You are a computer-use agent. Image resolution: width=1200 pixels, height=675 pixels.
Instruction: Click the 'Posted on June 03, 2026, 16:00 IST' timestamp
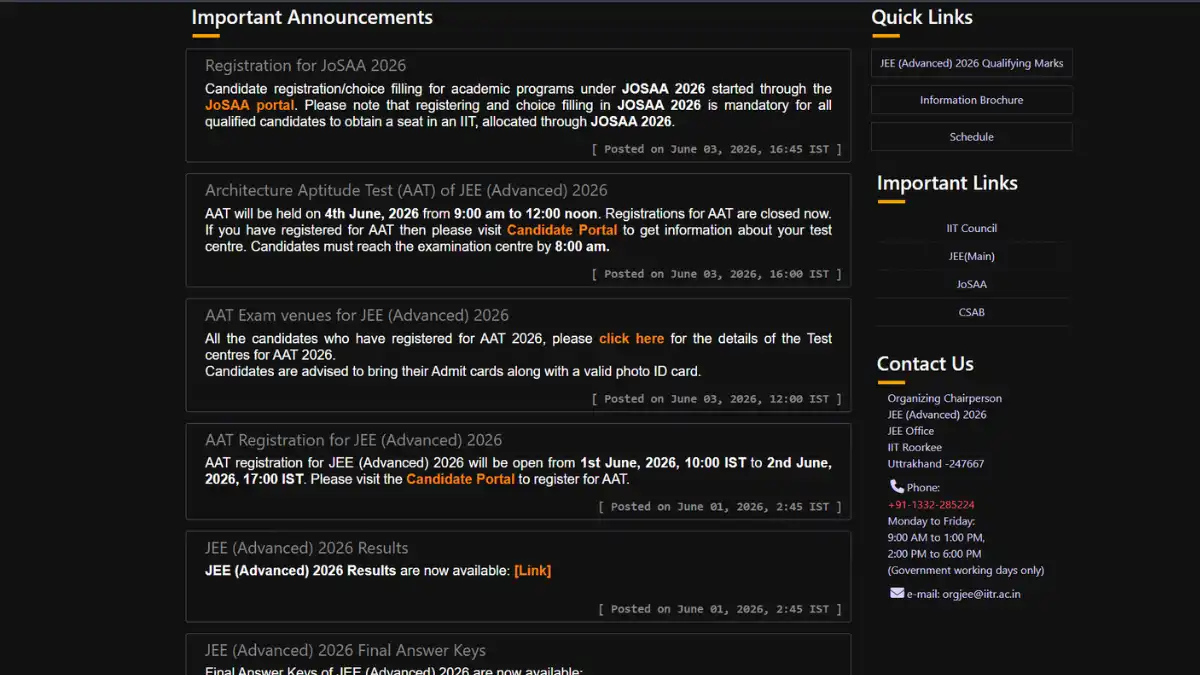pos(716,274)
